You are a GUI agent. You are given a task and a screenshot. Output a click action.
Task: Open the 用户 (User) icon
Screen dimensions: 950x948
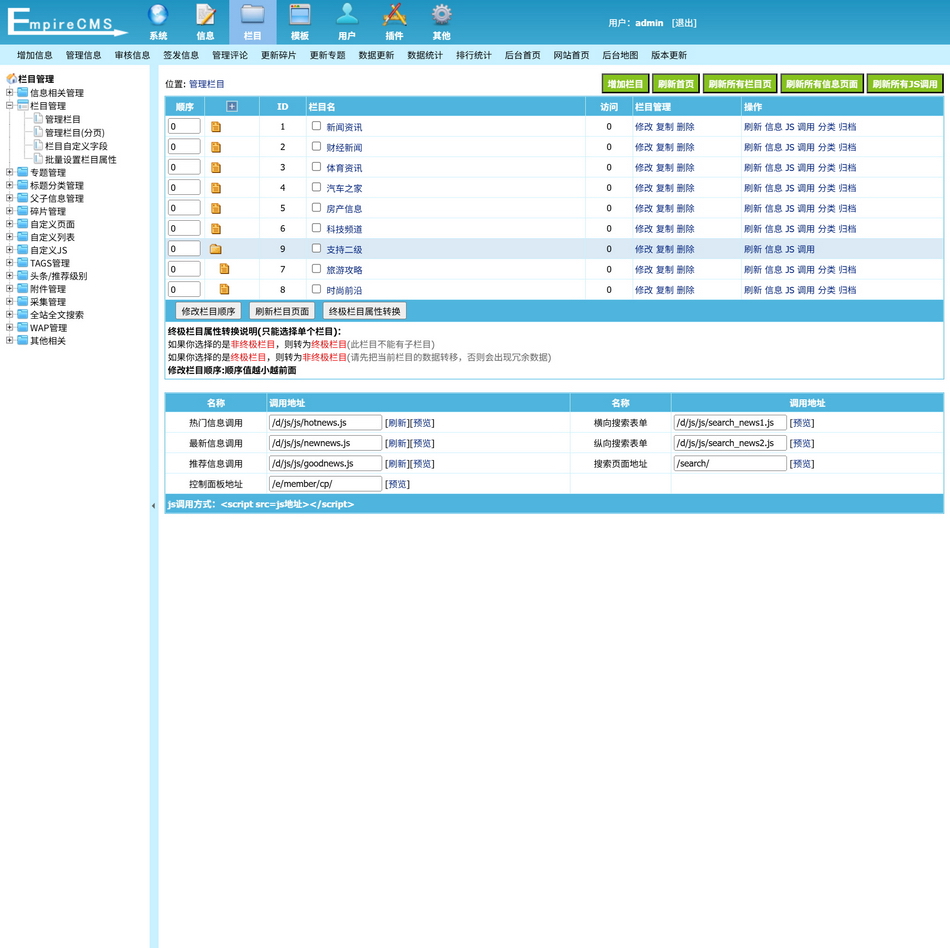pyautogui.click(x=347, y=16)
